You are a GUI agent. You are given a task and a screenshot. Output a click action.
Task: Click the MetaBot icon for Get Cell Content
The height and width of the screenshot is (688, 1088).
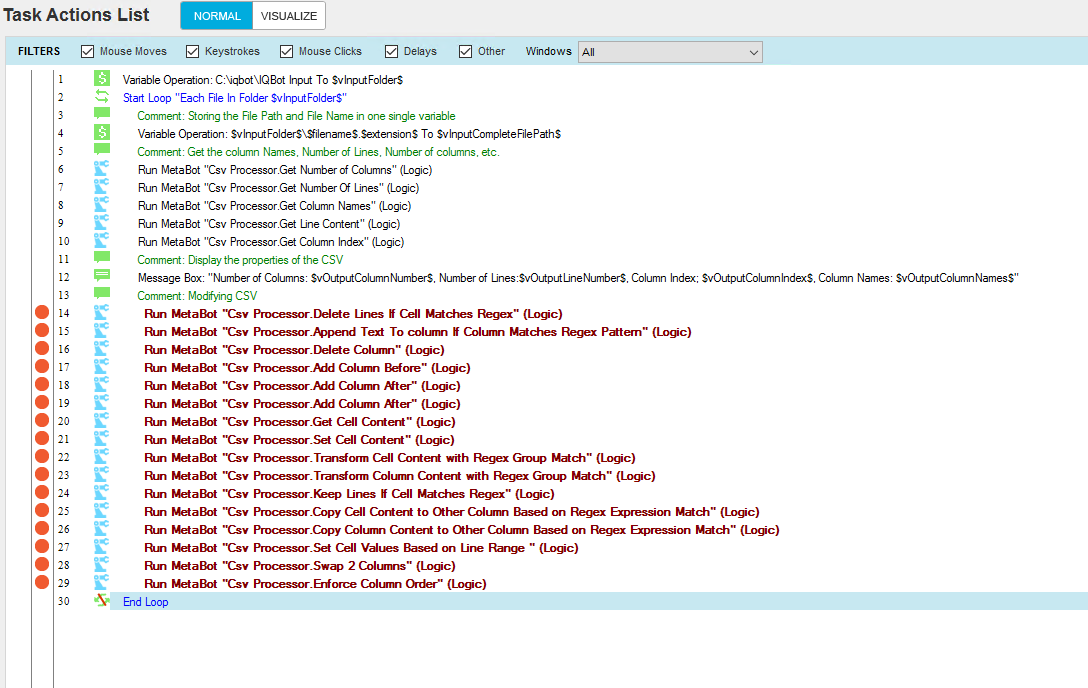102,421
